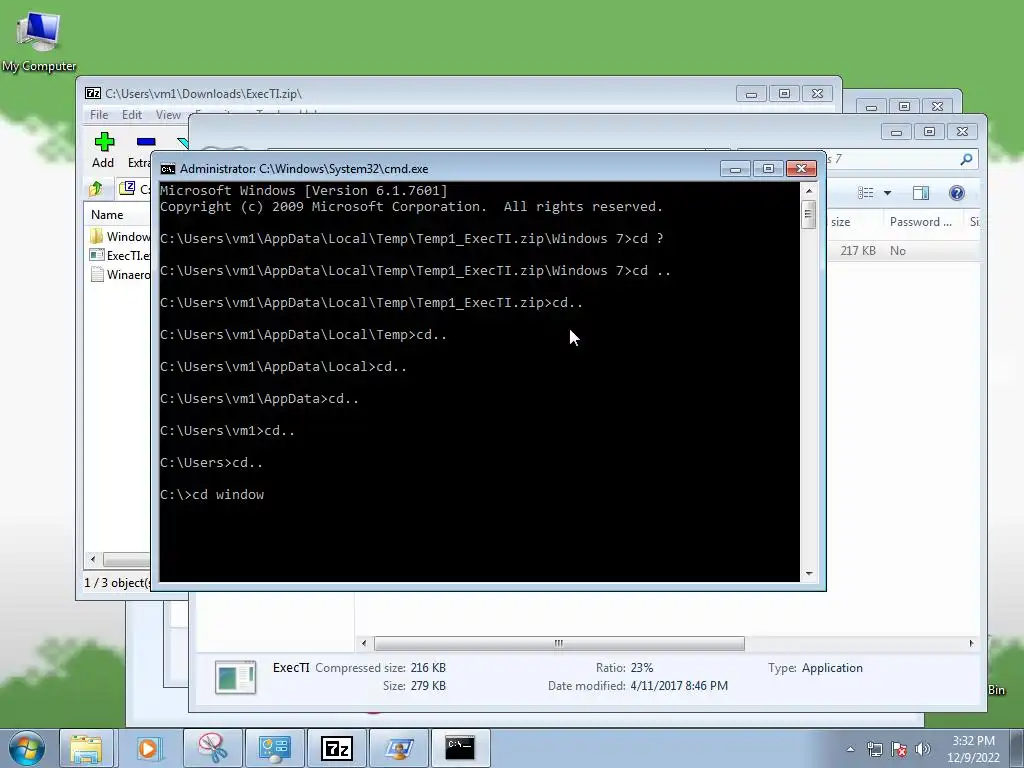Click cmd scrollbar up arrow

click(809, 191)
